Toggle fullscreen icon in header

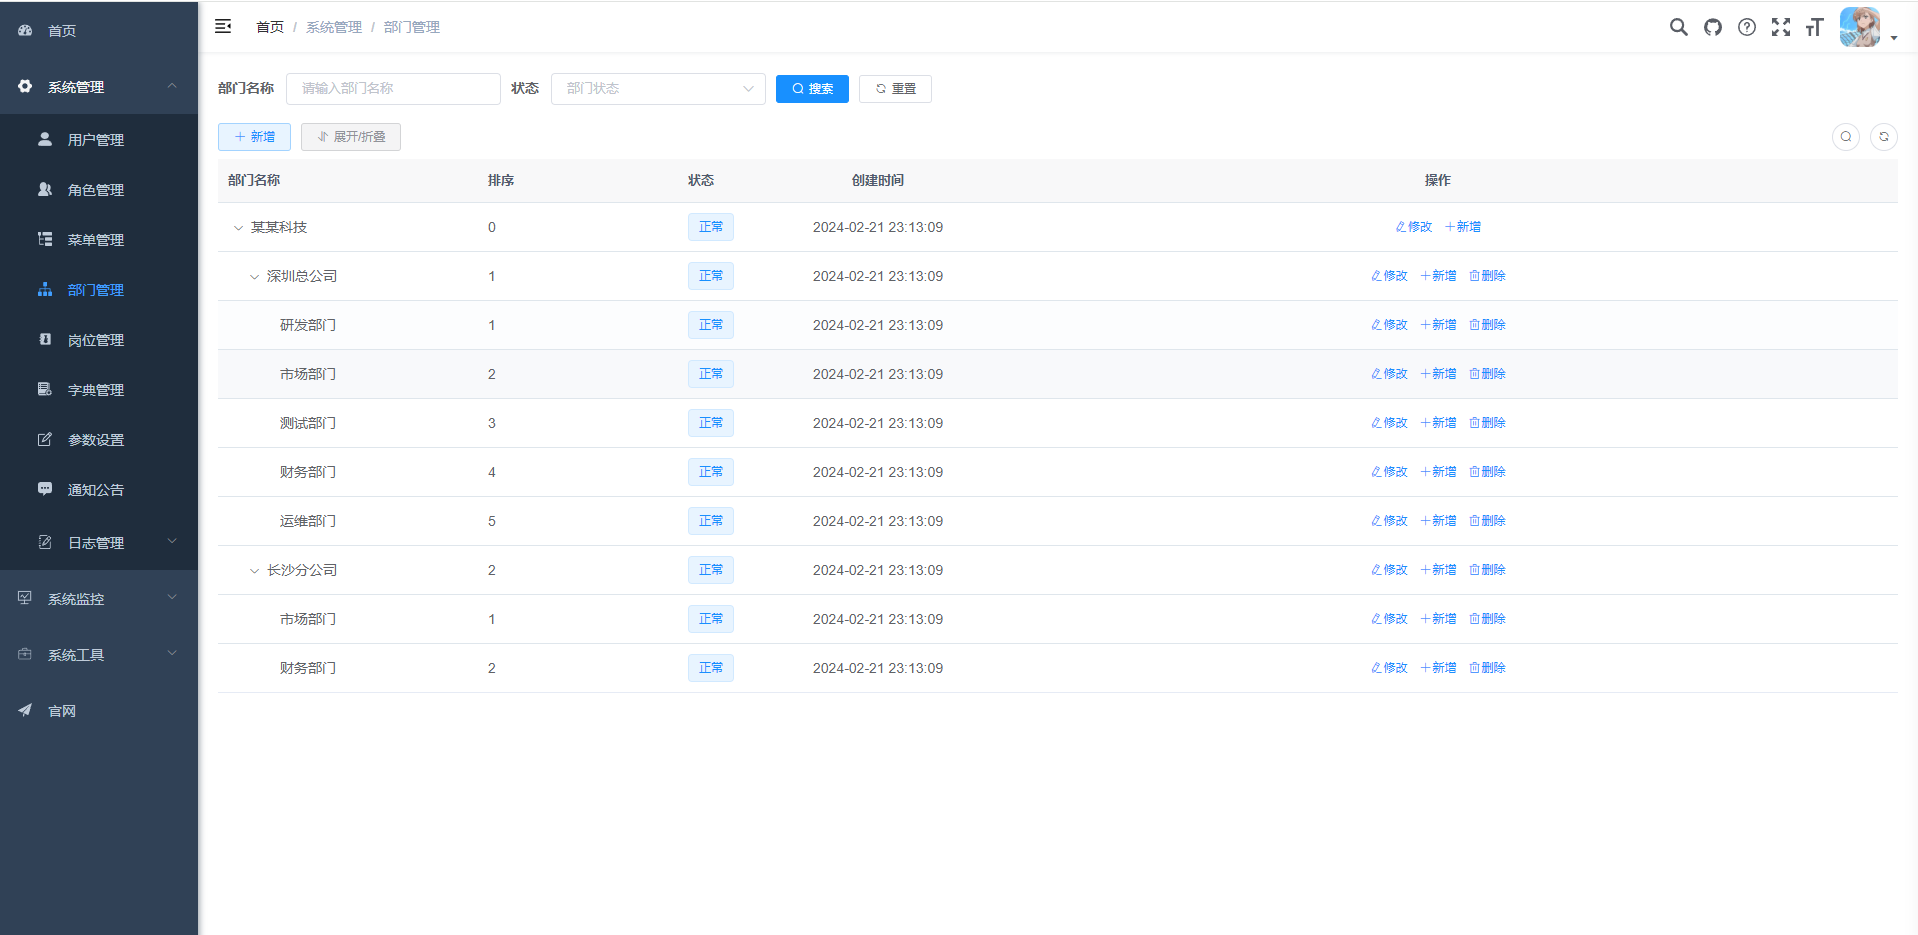coord(1781,27)
